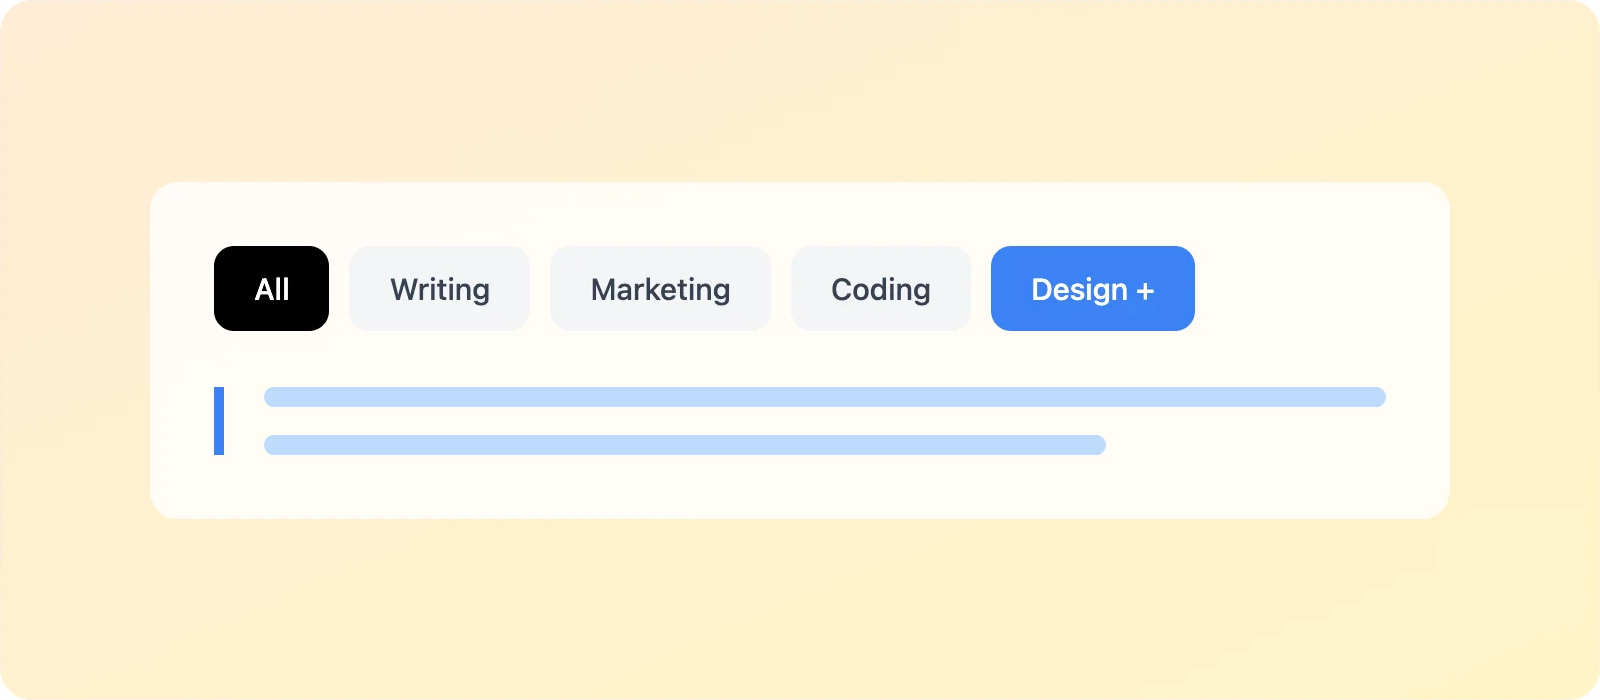1600x700 pixels.
Task: Click the shorter bottom placeholder line
Action: [x=684, y=445]
